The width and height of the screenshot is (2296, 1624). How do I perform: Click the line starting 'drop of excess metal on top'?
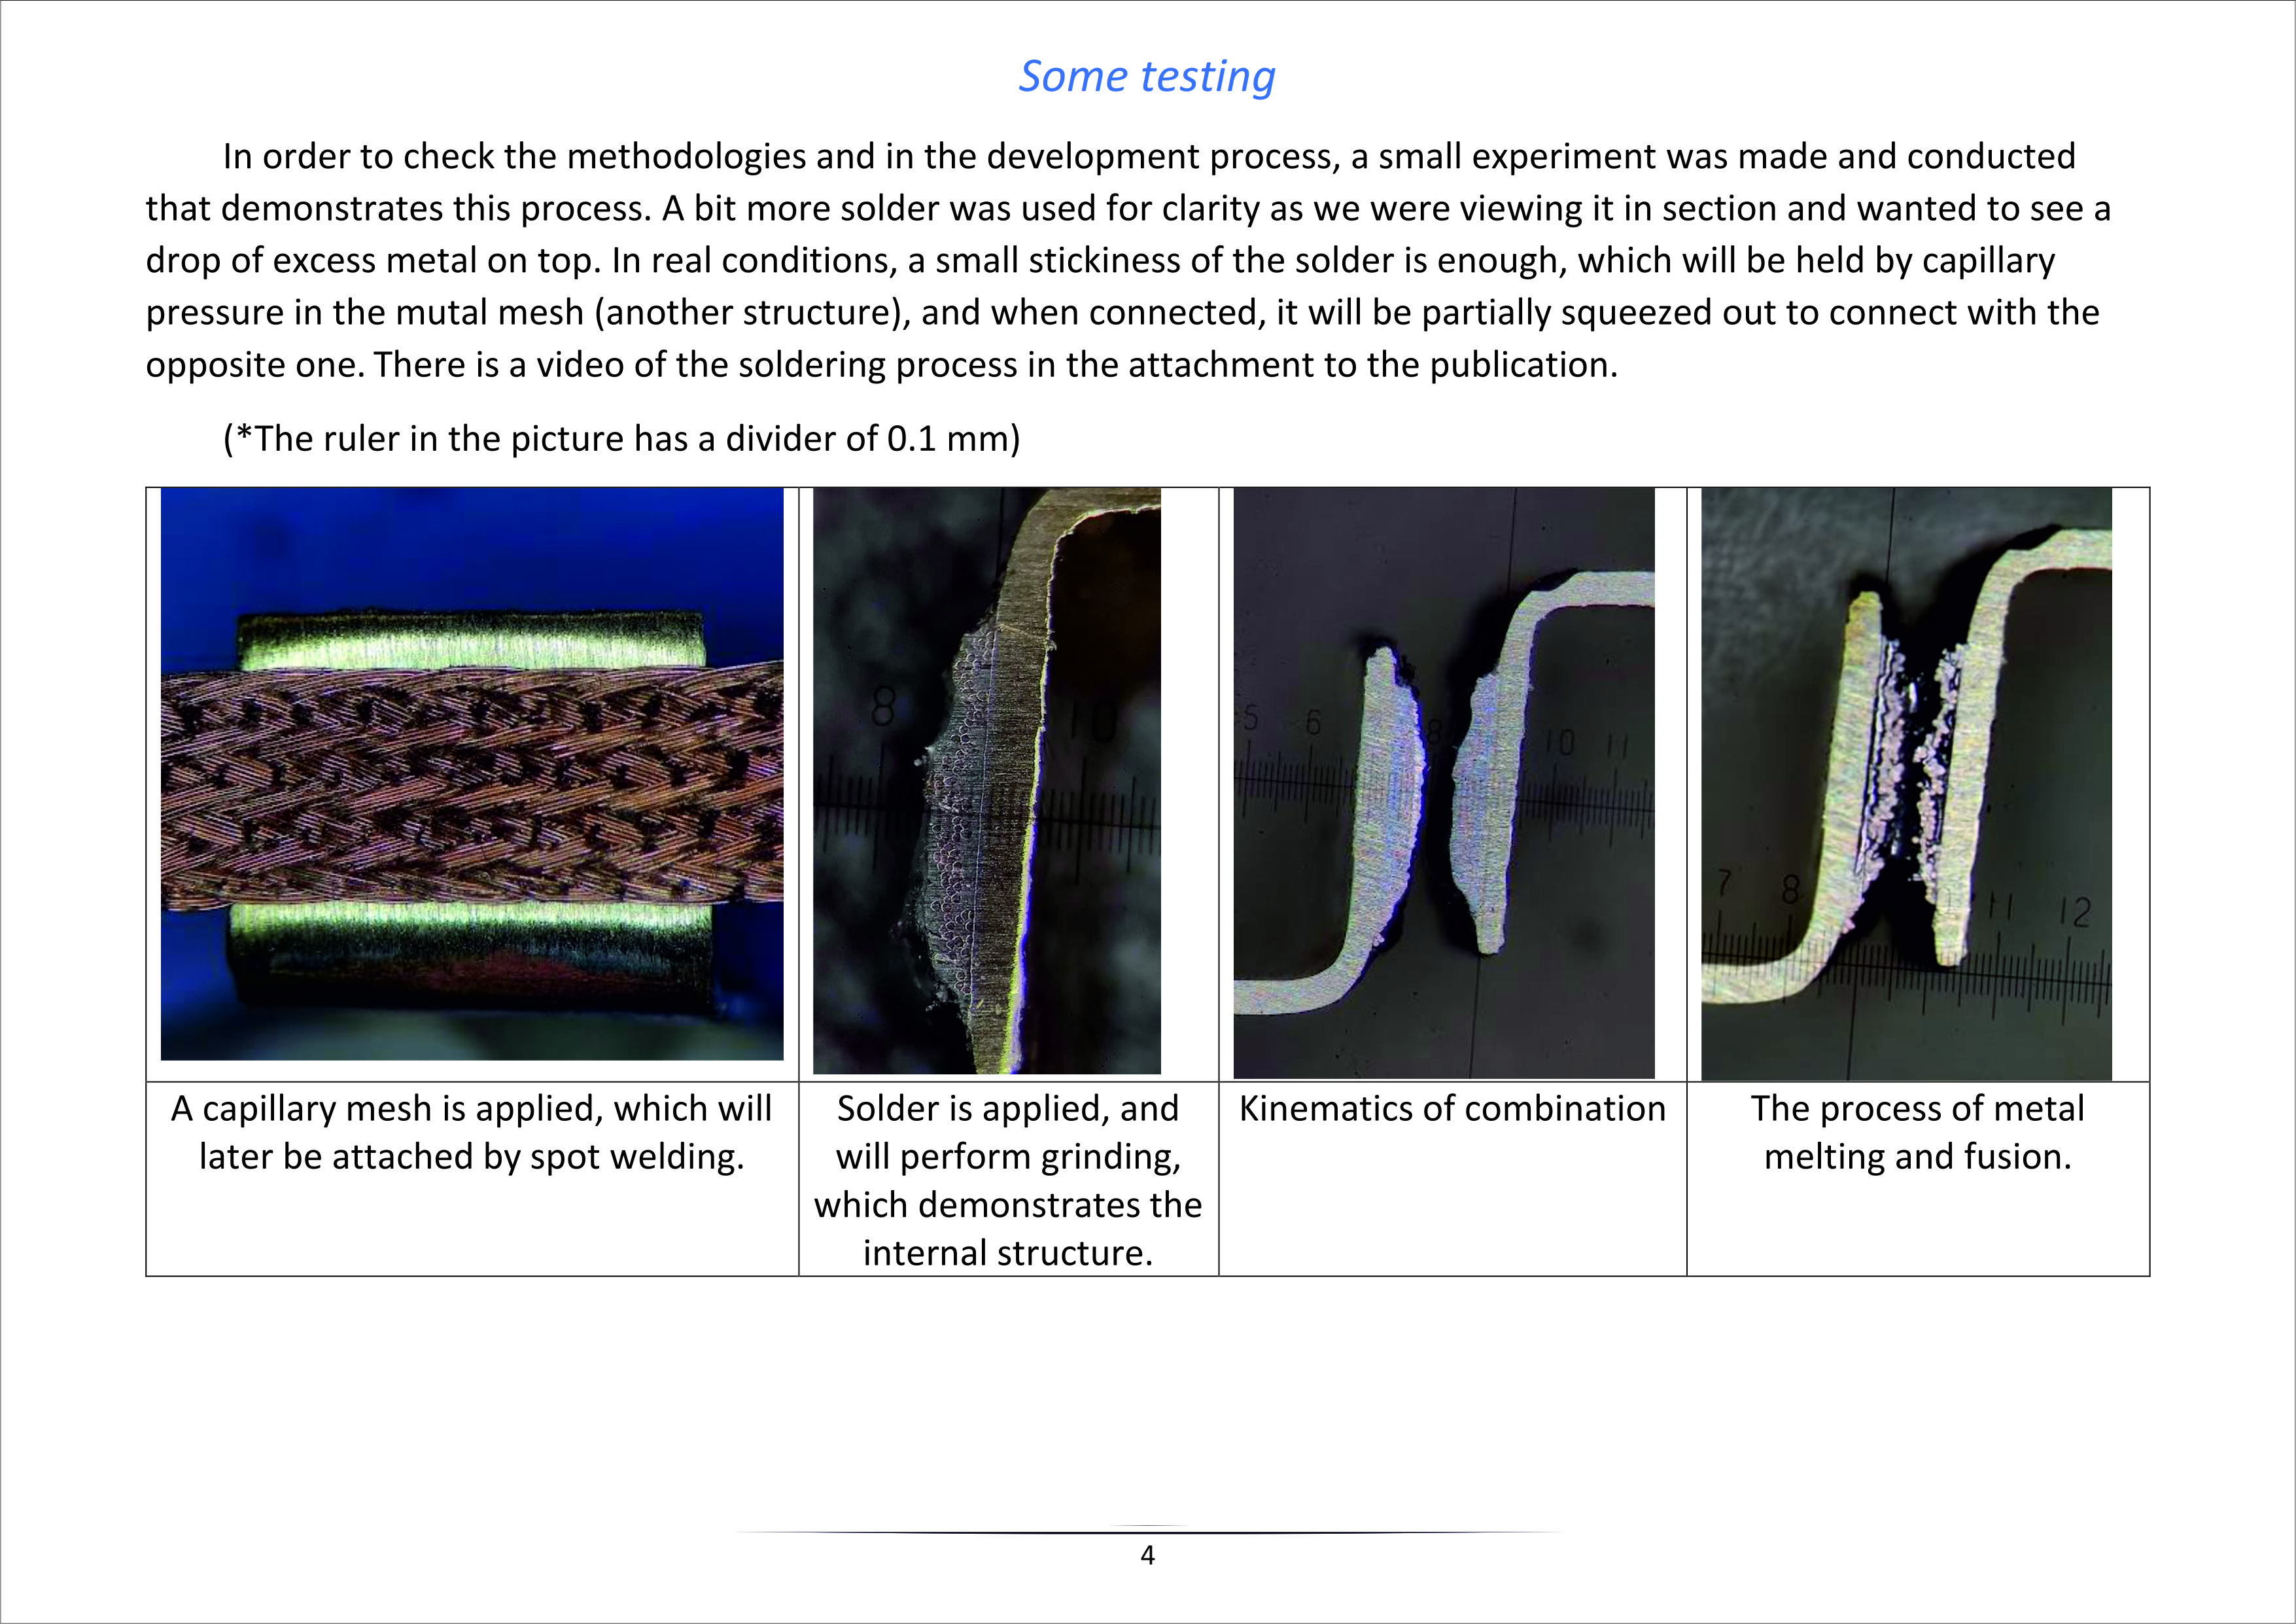pyautogui.click(x=1100, y=260)
